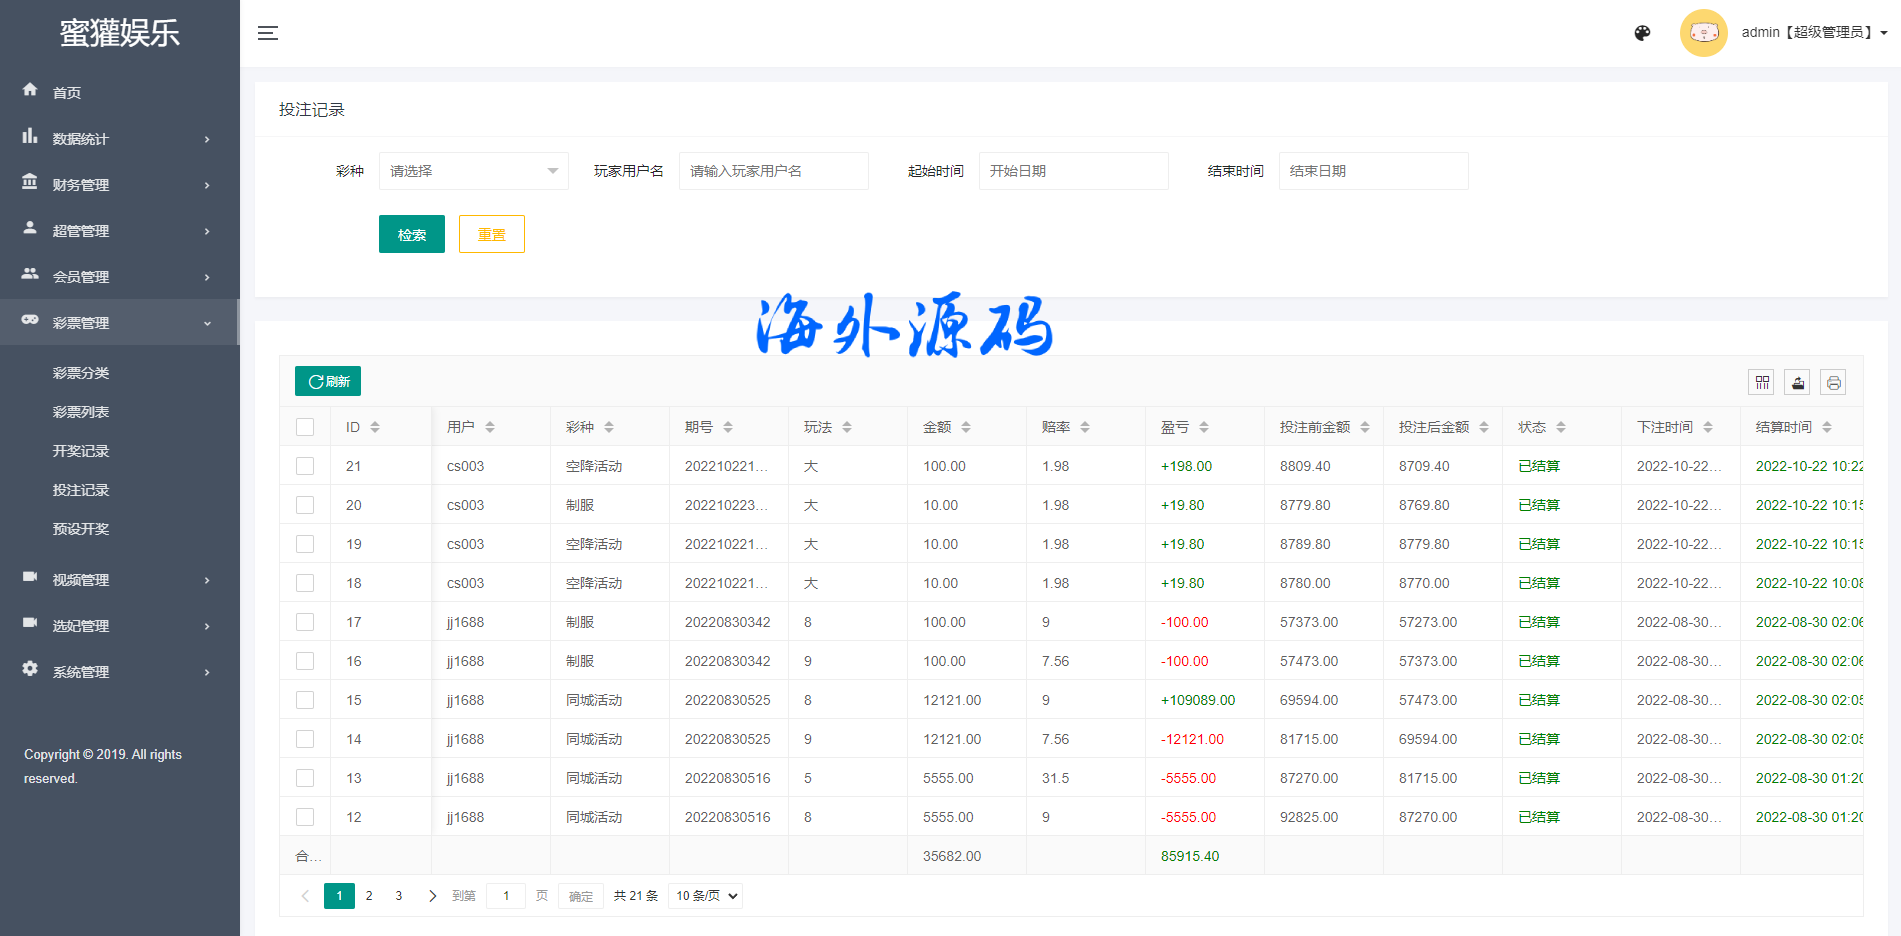
Task: Check the row checkbox for ID 21
Action: [x=305, y=466]
